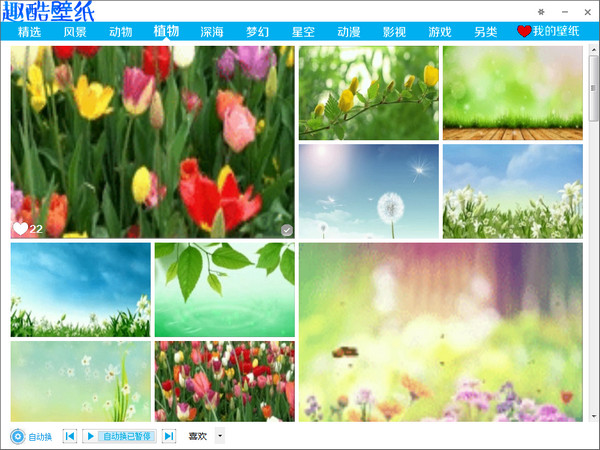Screen dimensions: 600x450
Task: Select the green leaves water ripple wallpaper
Action: [x=225, y=290]
